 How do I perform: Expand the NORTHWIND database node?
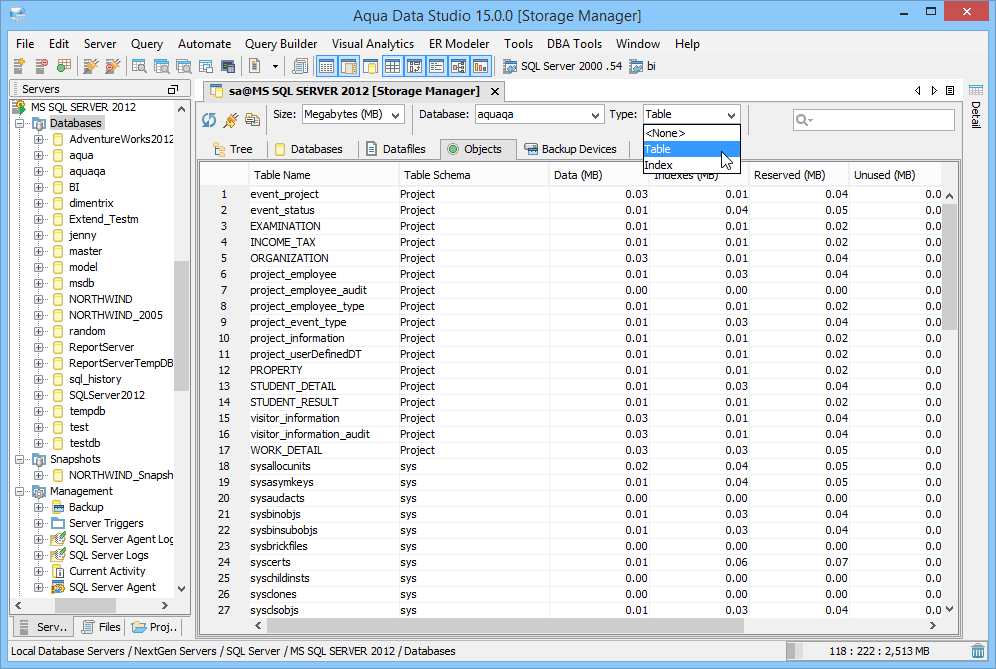coord(39,299)
